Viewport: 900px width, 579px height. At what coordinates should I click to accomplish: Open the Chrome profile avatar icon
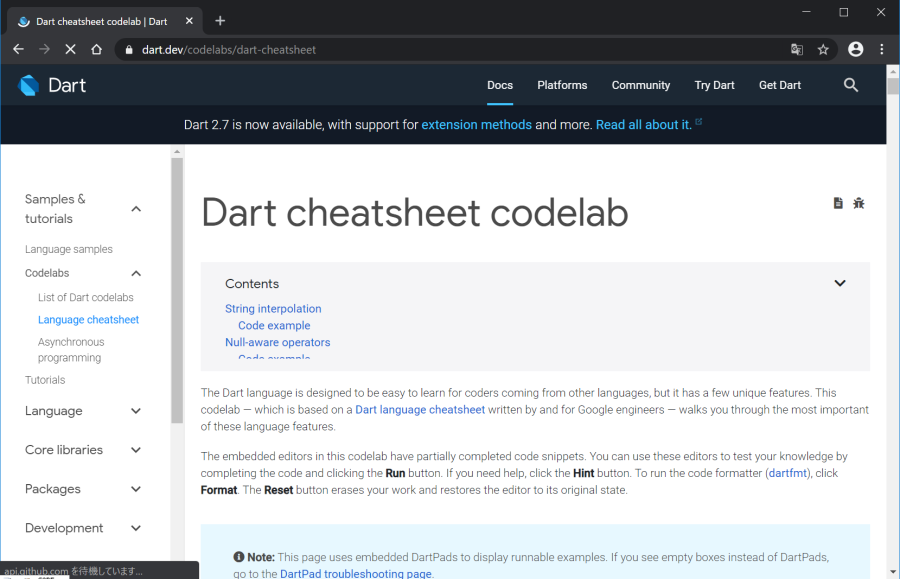[x=855, y=49]
